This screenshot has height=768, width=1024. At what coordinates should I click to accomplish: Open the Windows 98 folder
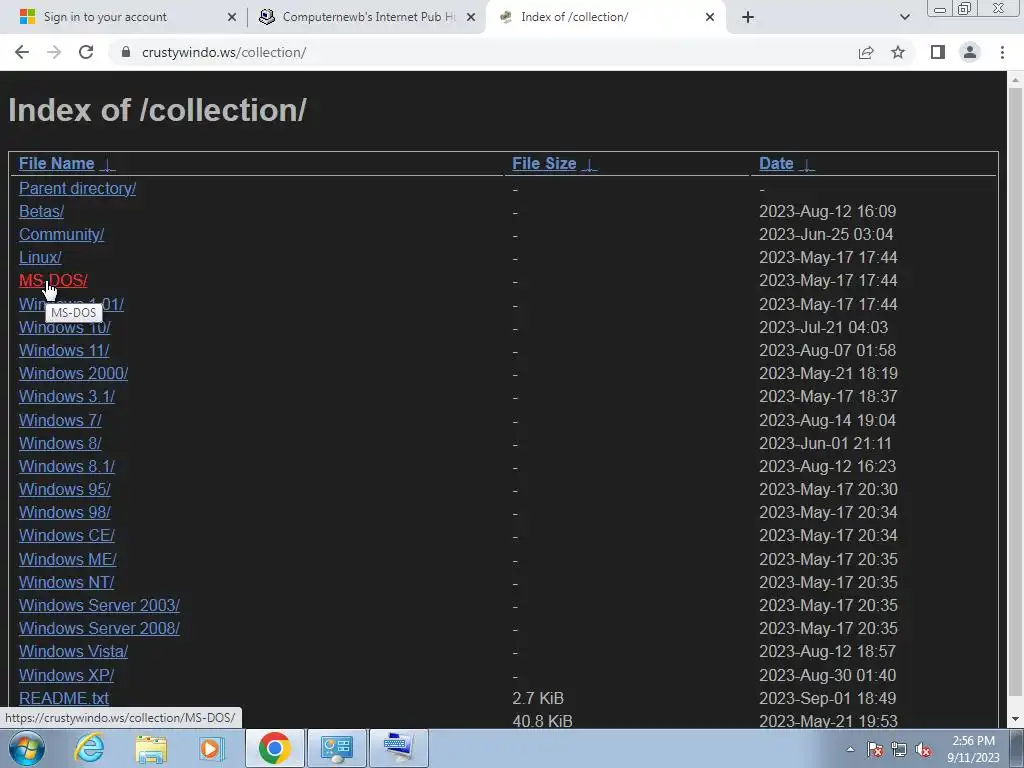pyautogui.click(x=65, y=513)
